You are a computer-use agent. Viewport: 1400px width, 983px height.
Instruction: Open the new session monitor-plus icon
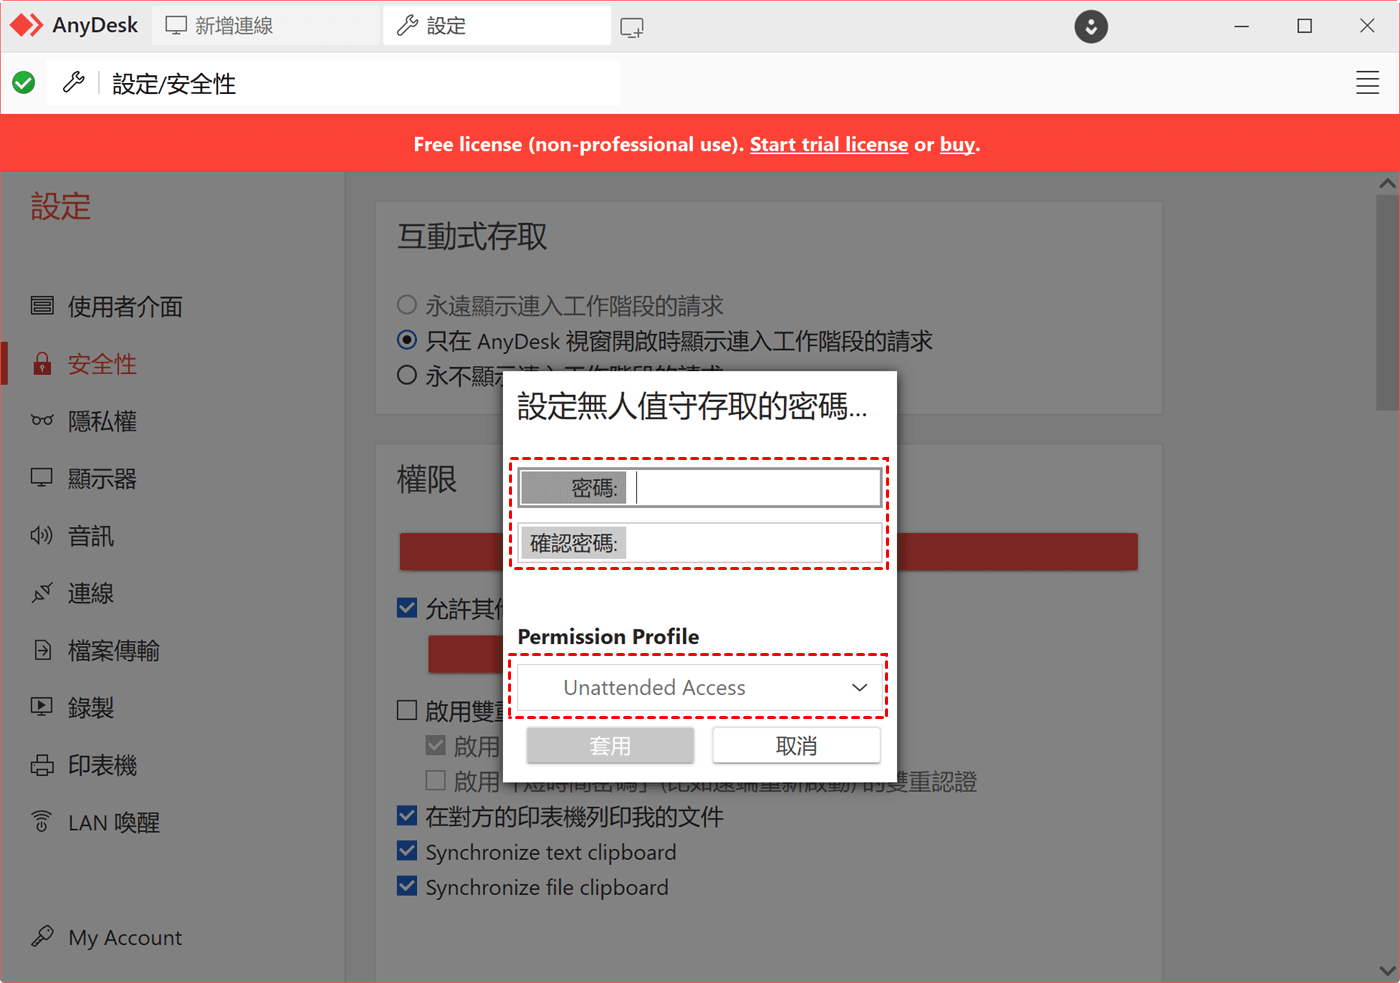point(632,27)
